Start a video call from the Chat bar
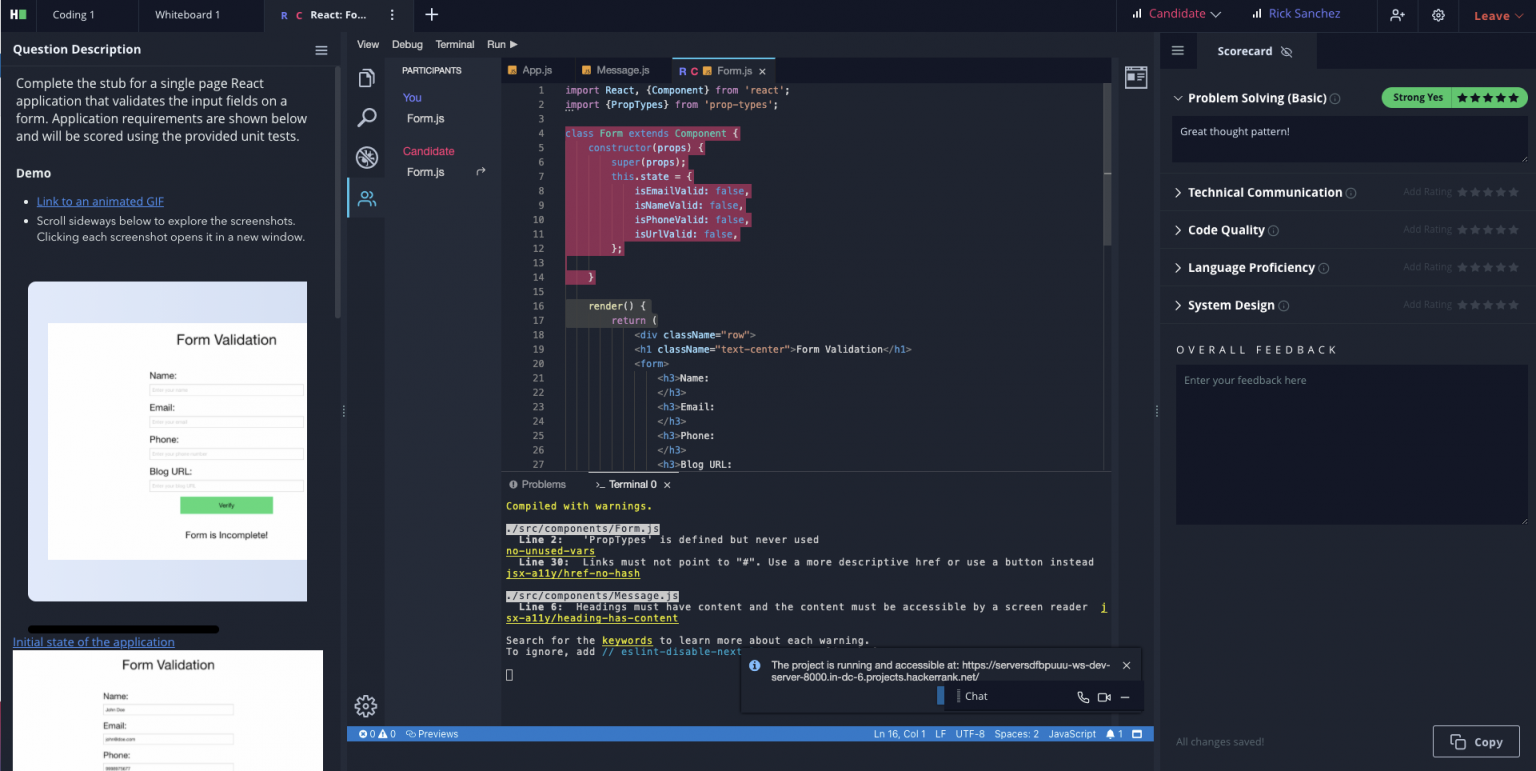 click(x=1104, y=697)
